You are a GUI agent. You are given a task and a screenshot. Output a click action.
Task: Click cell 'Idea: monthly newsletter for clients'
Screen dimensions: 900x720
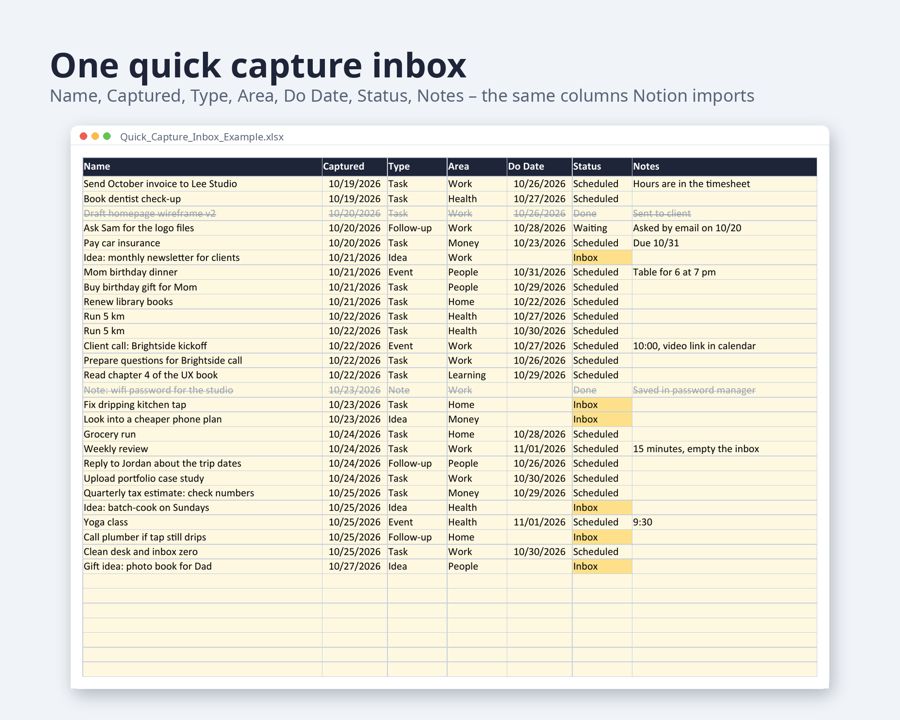(203, 257)
